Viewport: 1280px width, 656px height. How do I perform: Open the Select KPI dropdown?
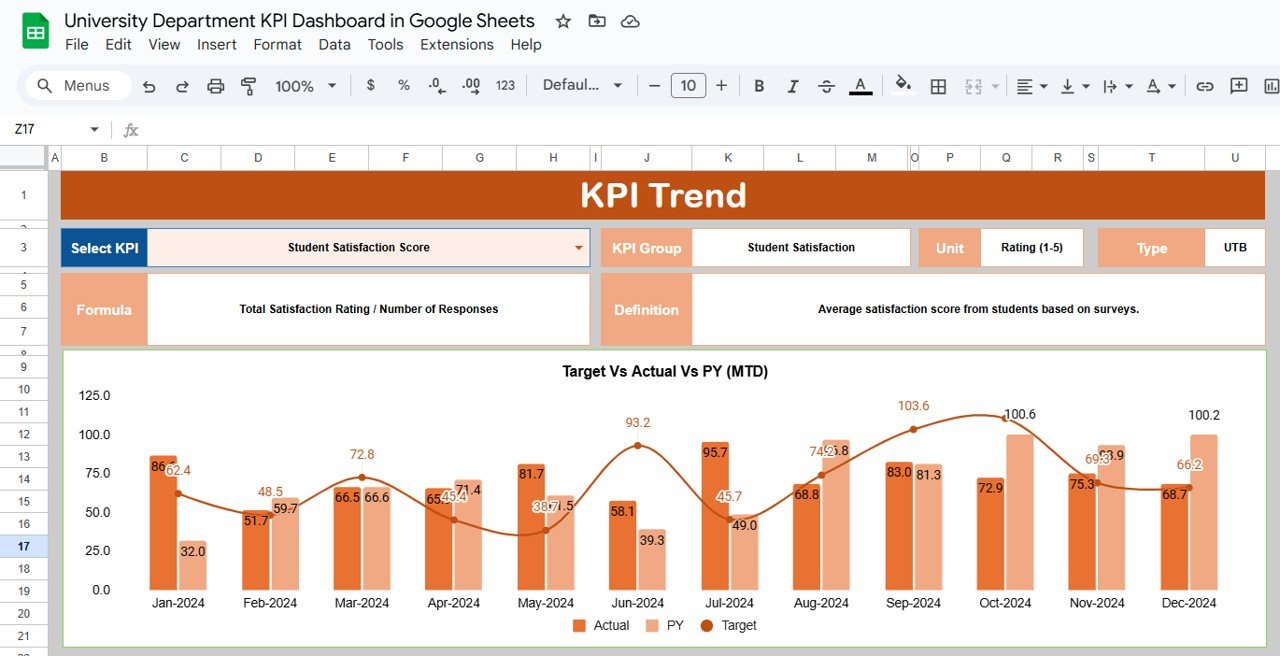click(578, 247)
